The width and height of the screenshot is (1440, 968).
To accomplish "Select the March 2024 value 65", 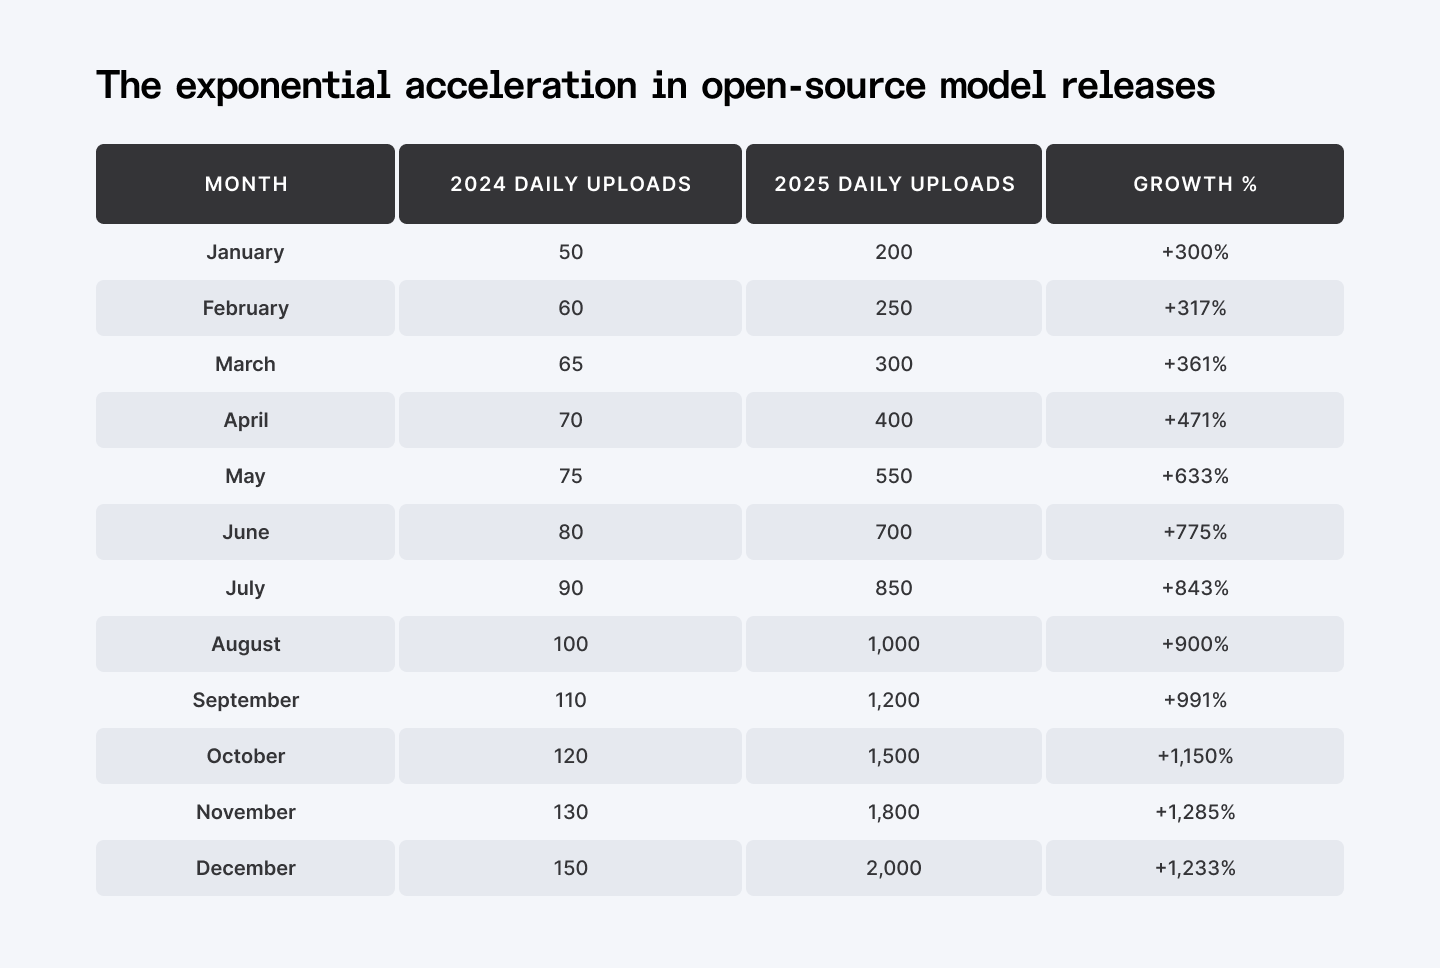I will tap(570, 364).
